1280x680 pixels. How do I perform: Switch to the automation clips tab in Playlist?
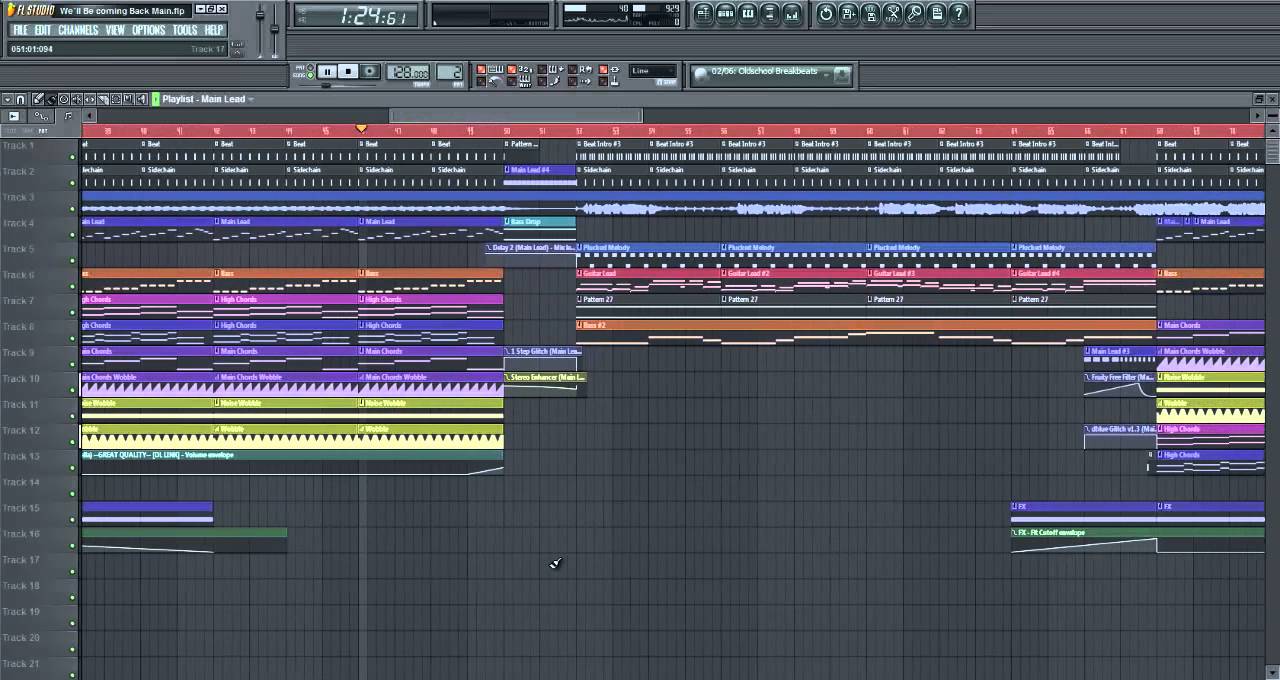click(x=41, y=116)
